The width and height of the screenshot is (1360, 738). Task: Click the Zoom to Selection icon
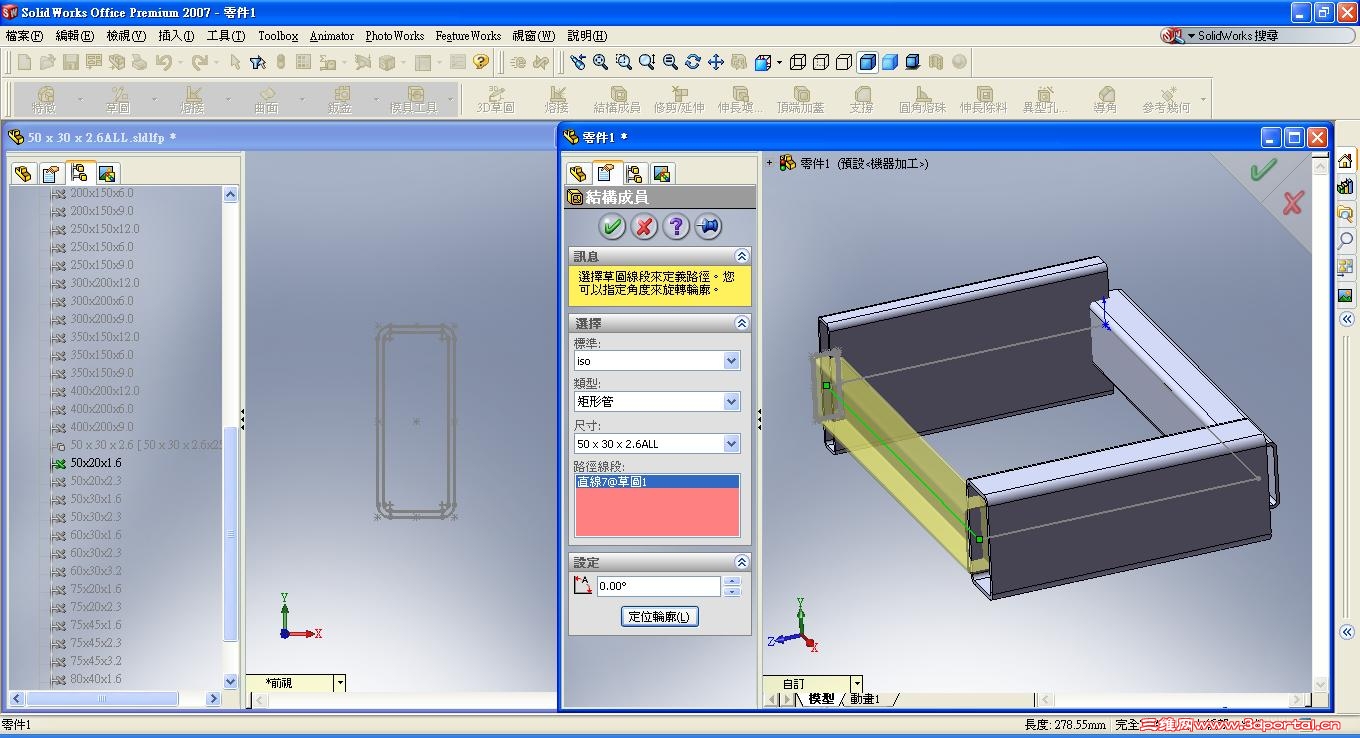(670, 62)
